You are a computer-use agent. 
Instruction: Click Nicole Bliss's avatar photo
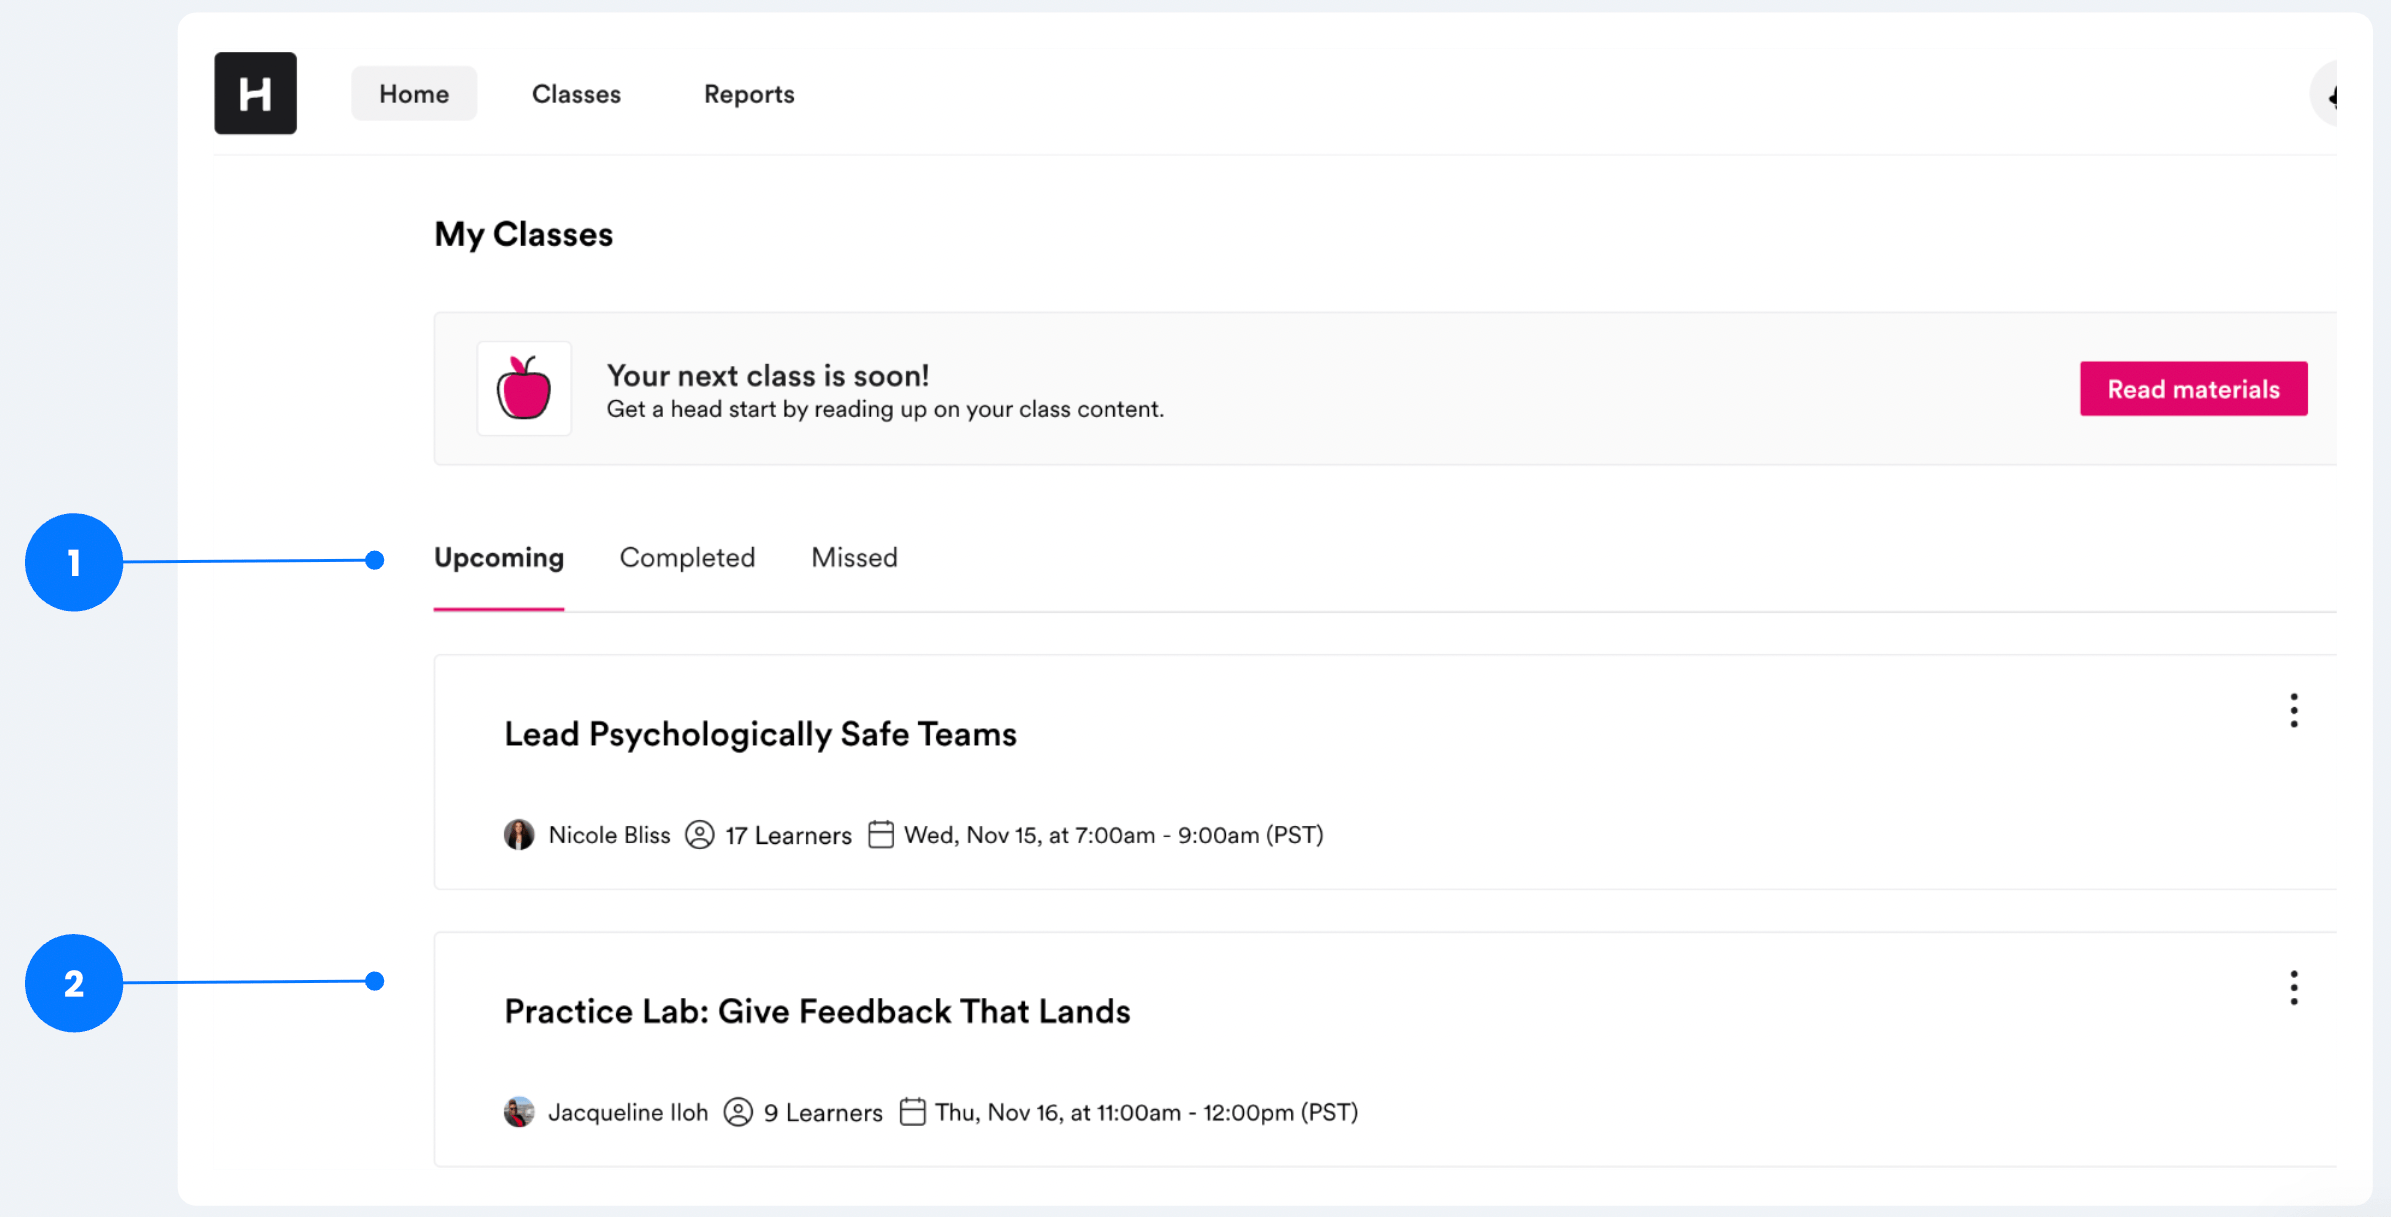point(519,834)
